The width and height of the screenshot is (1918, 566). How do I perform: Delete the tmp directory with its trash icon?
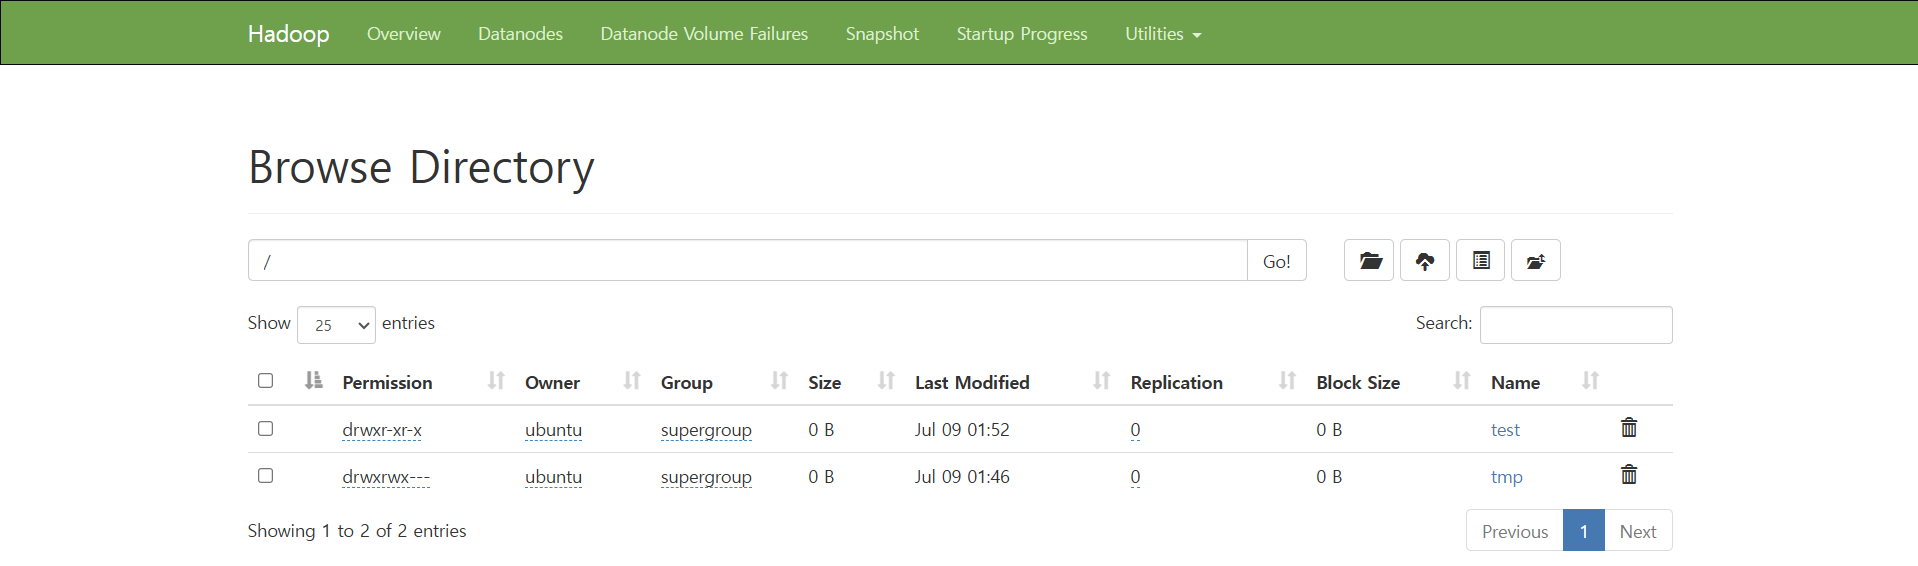(1628, 475)
